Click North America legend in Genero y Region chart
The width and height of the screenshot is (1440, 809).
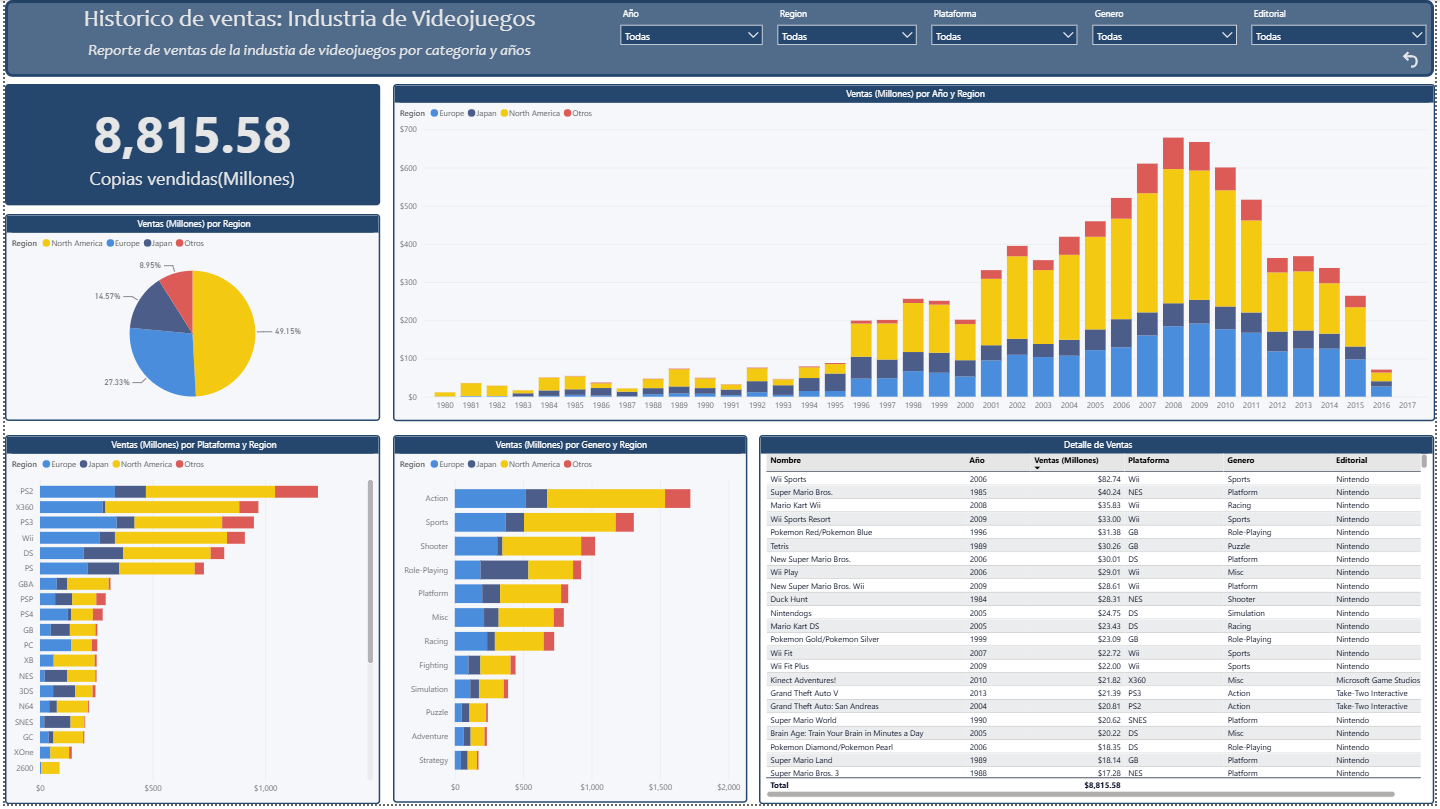point(530,464)
